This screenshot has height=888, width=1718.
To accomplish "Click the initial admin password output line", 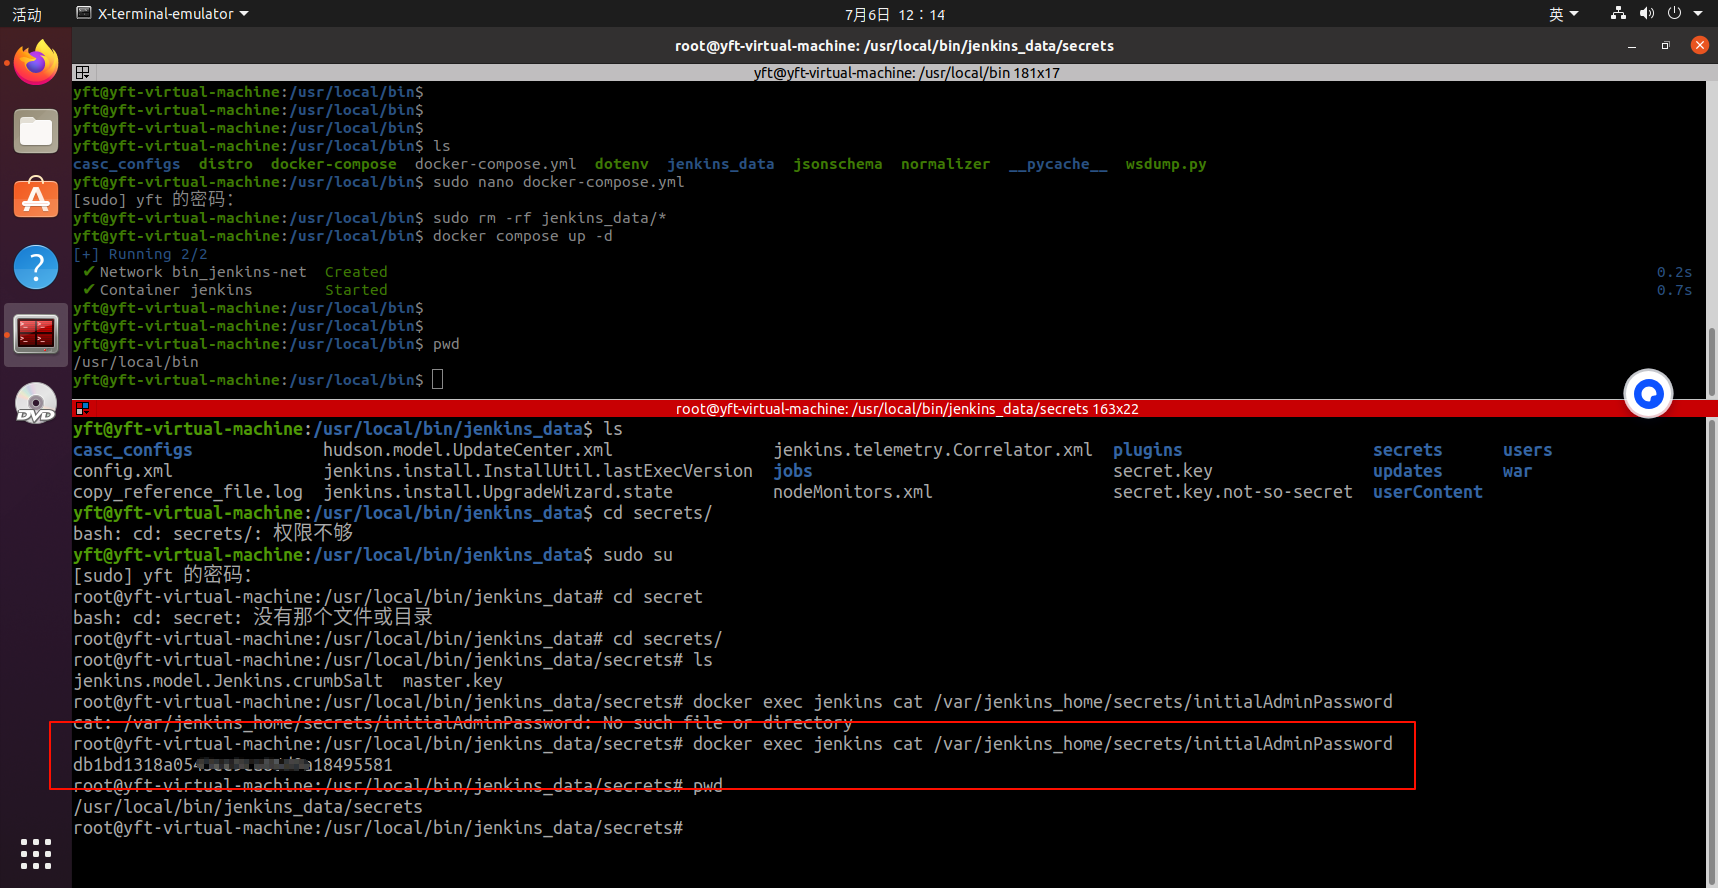I will coord(232,765).
